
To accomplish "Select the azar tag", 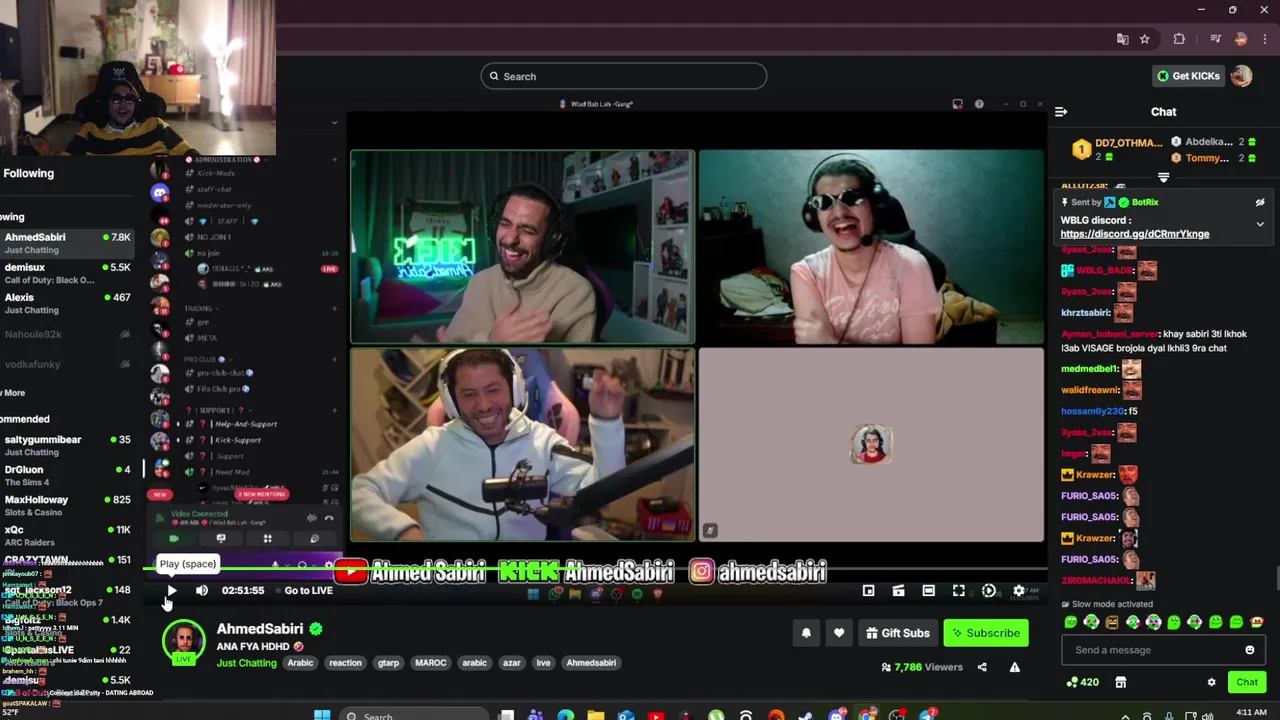I will [x=511, y=663].
